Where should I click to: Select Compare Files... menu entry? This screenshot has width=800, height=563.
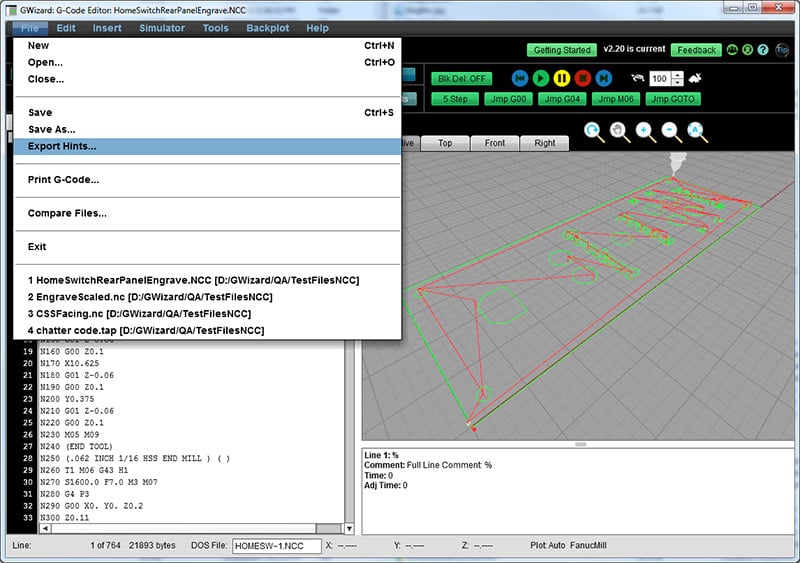(207, 213)
